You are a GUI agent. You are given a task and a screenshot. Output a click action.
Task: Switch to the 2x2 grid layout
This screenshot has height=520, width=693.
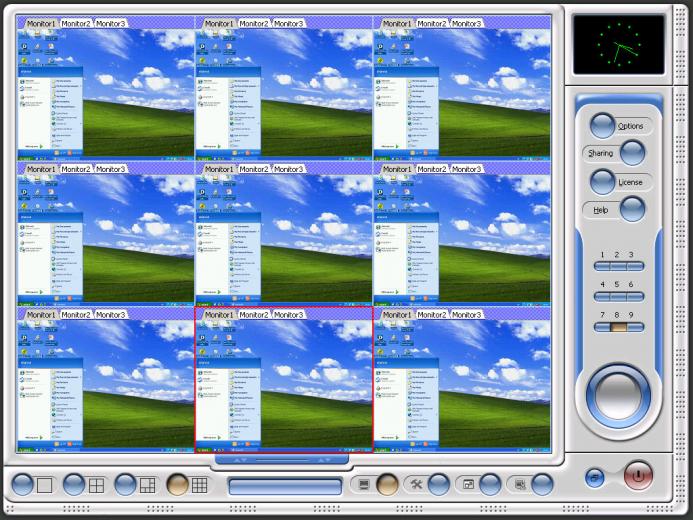coord(74,485)
